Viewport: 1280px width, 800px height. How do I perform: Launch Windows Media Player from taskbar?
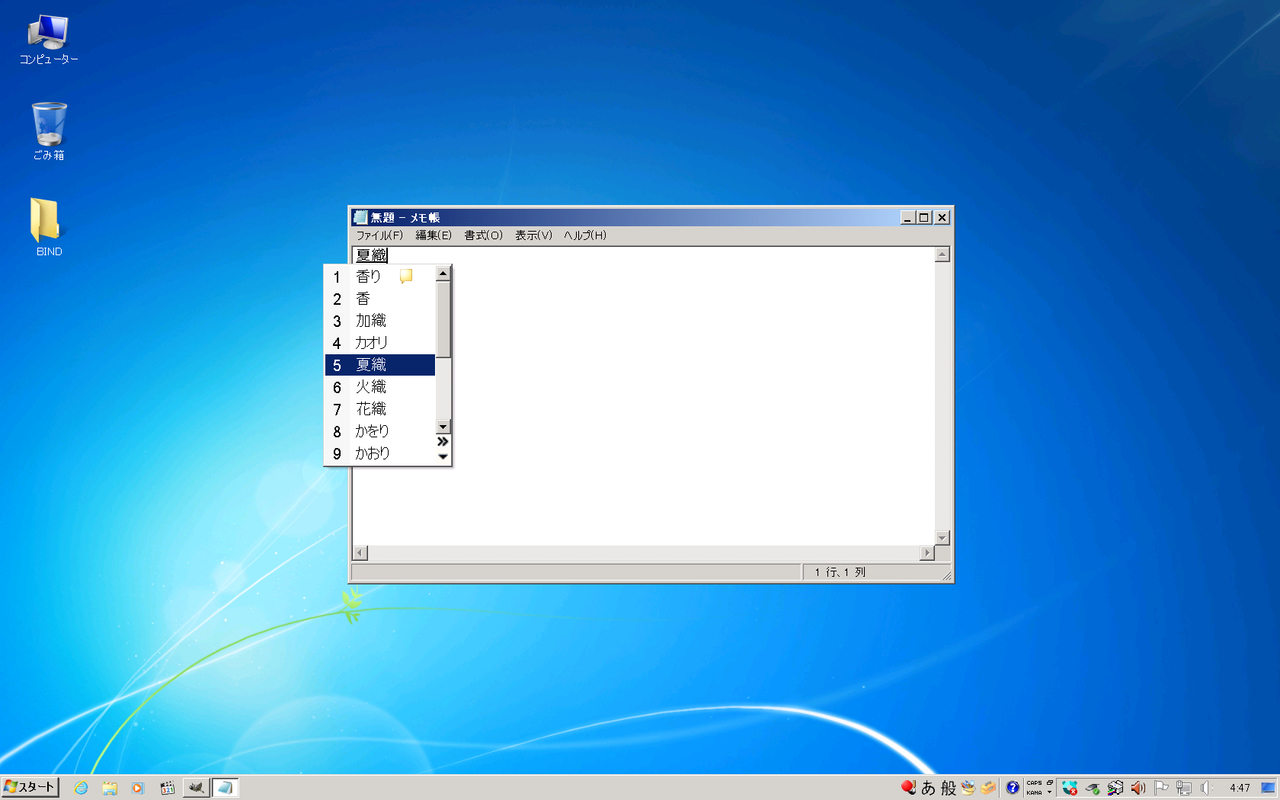pyautogui.click(x=138, y=788)
